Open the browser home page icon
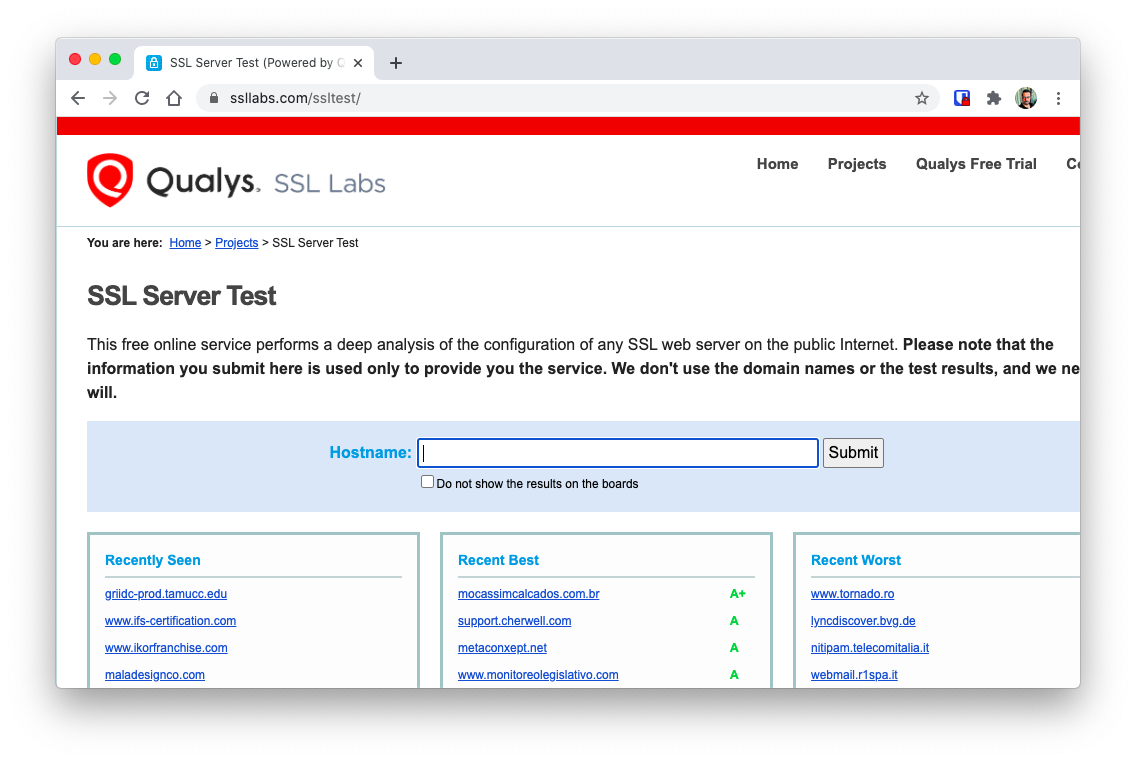 [174, 98]
